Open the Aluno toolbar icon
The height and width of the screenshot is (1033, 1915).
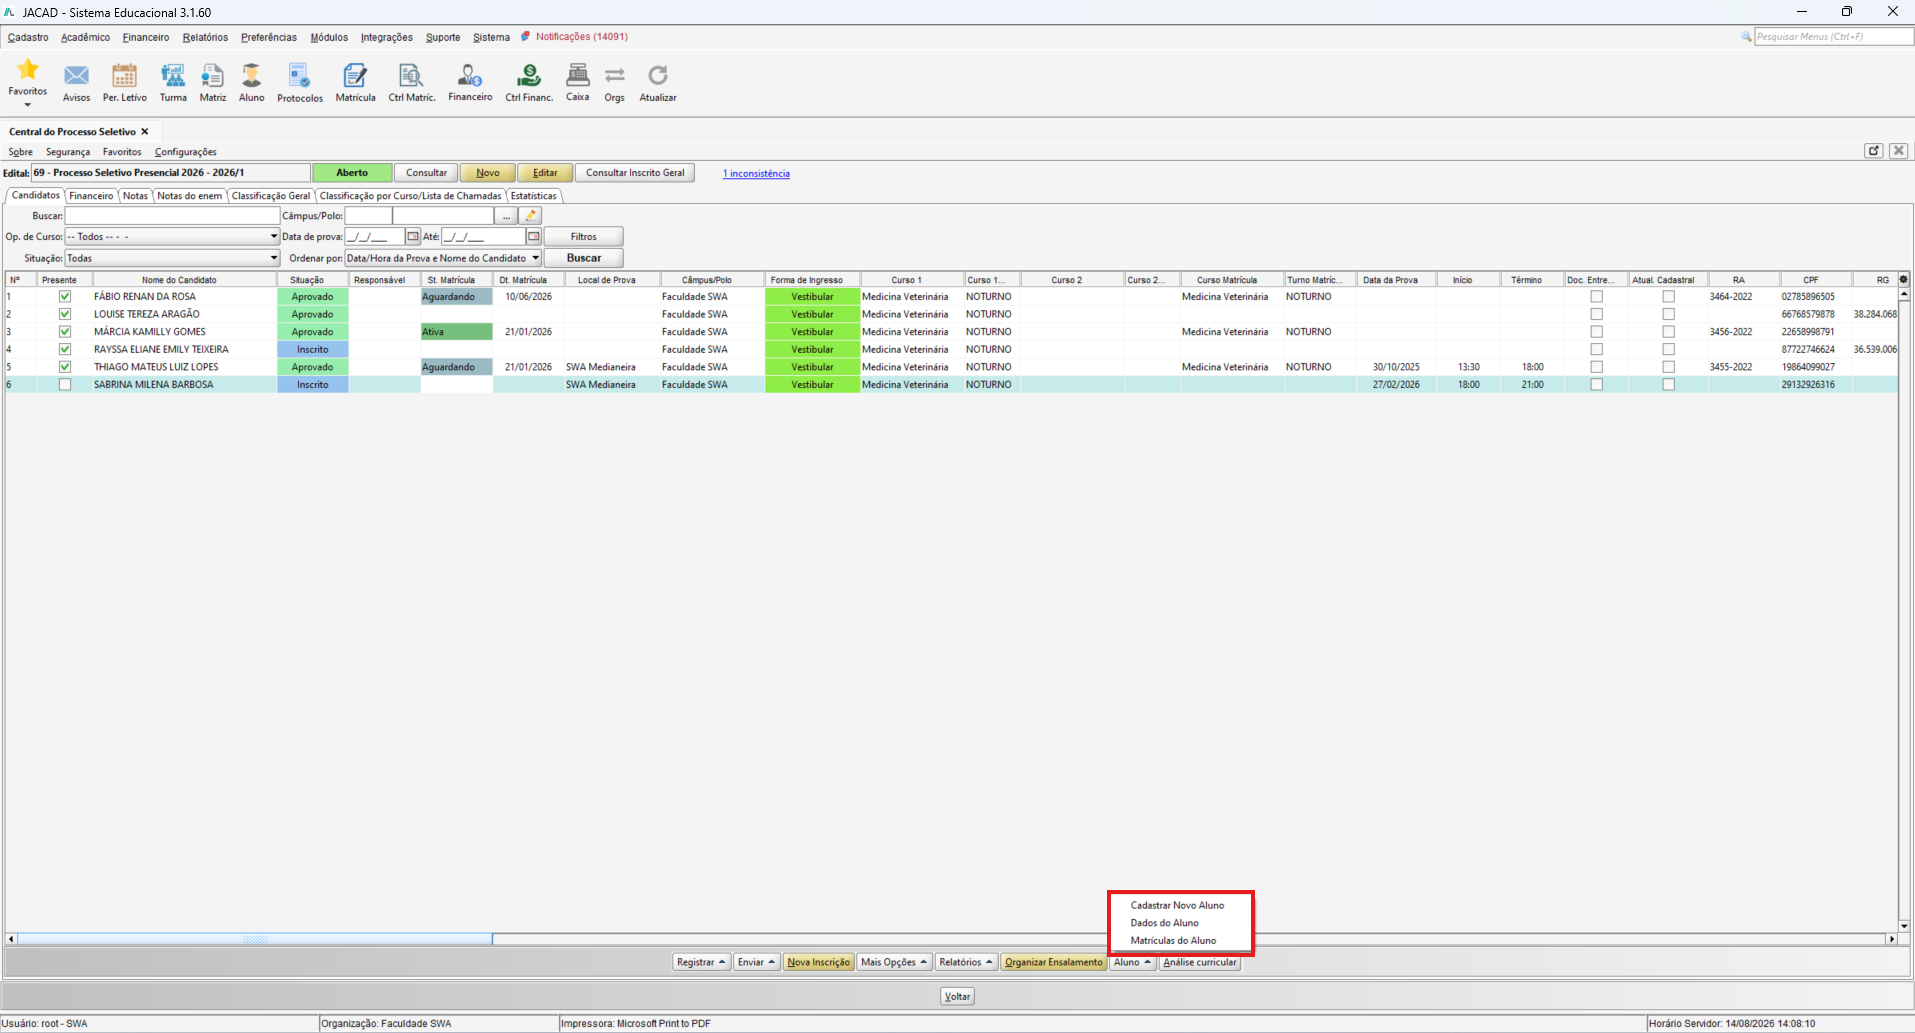(x=251, y=75)
